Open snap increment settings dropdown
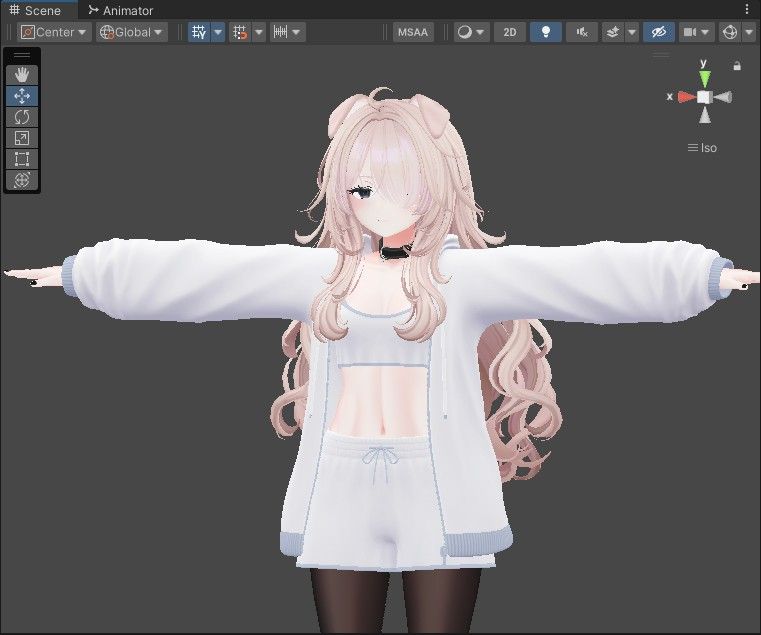The height and width of the screenshot is (635, 761). 288,32
